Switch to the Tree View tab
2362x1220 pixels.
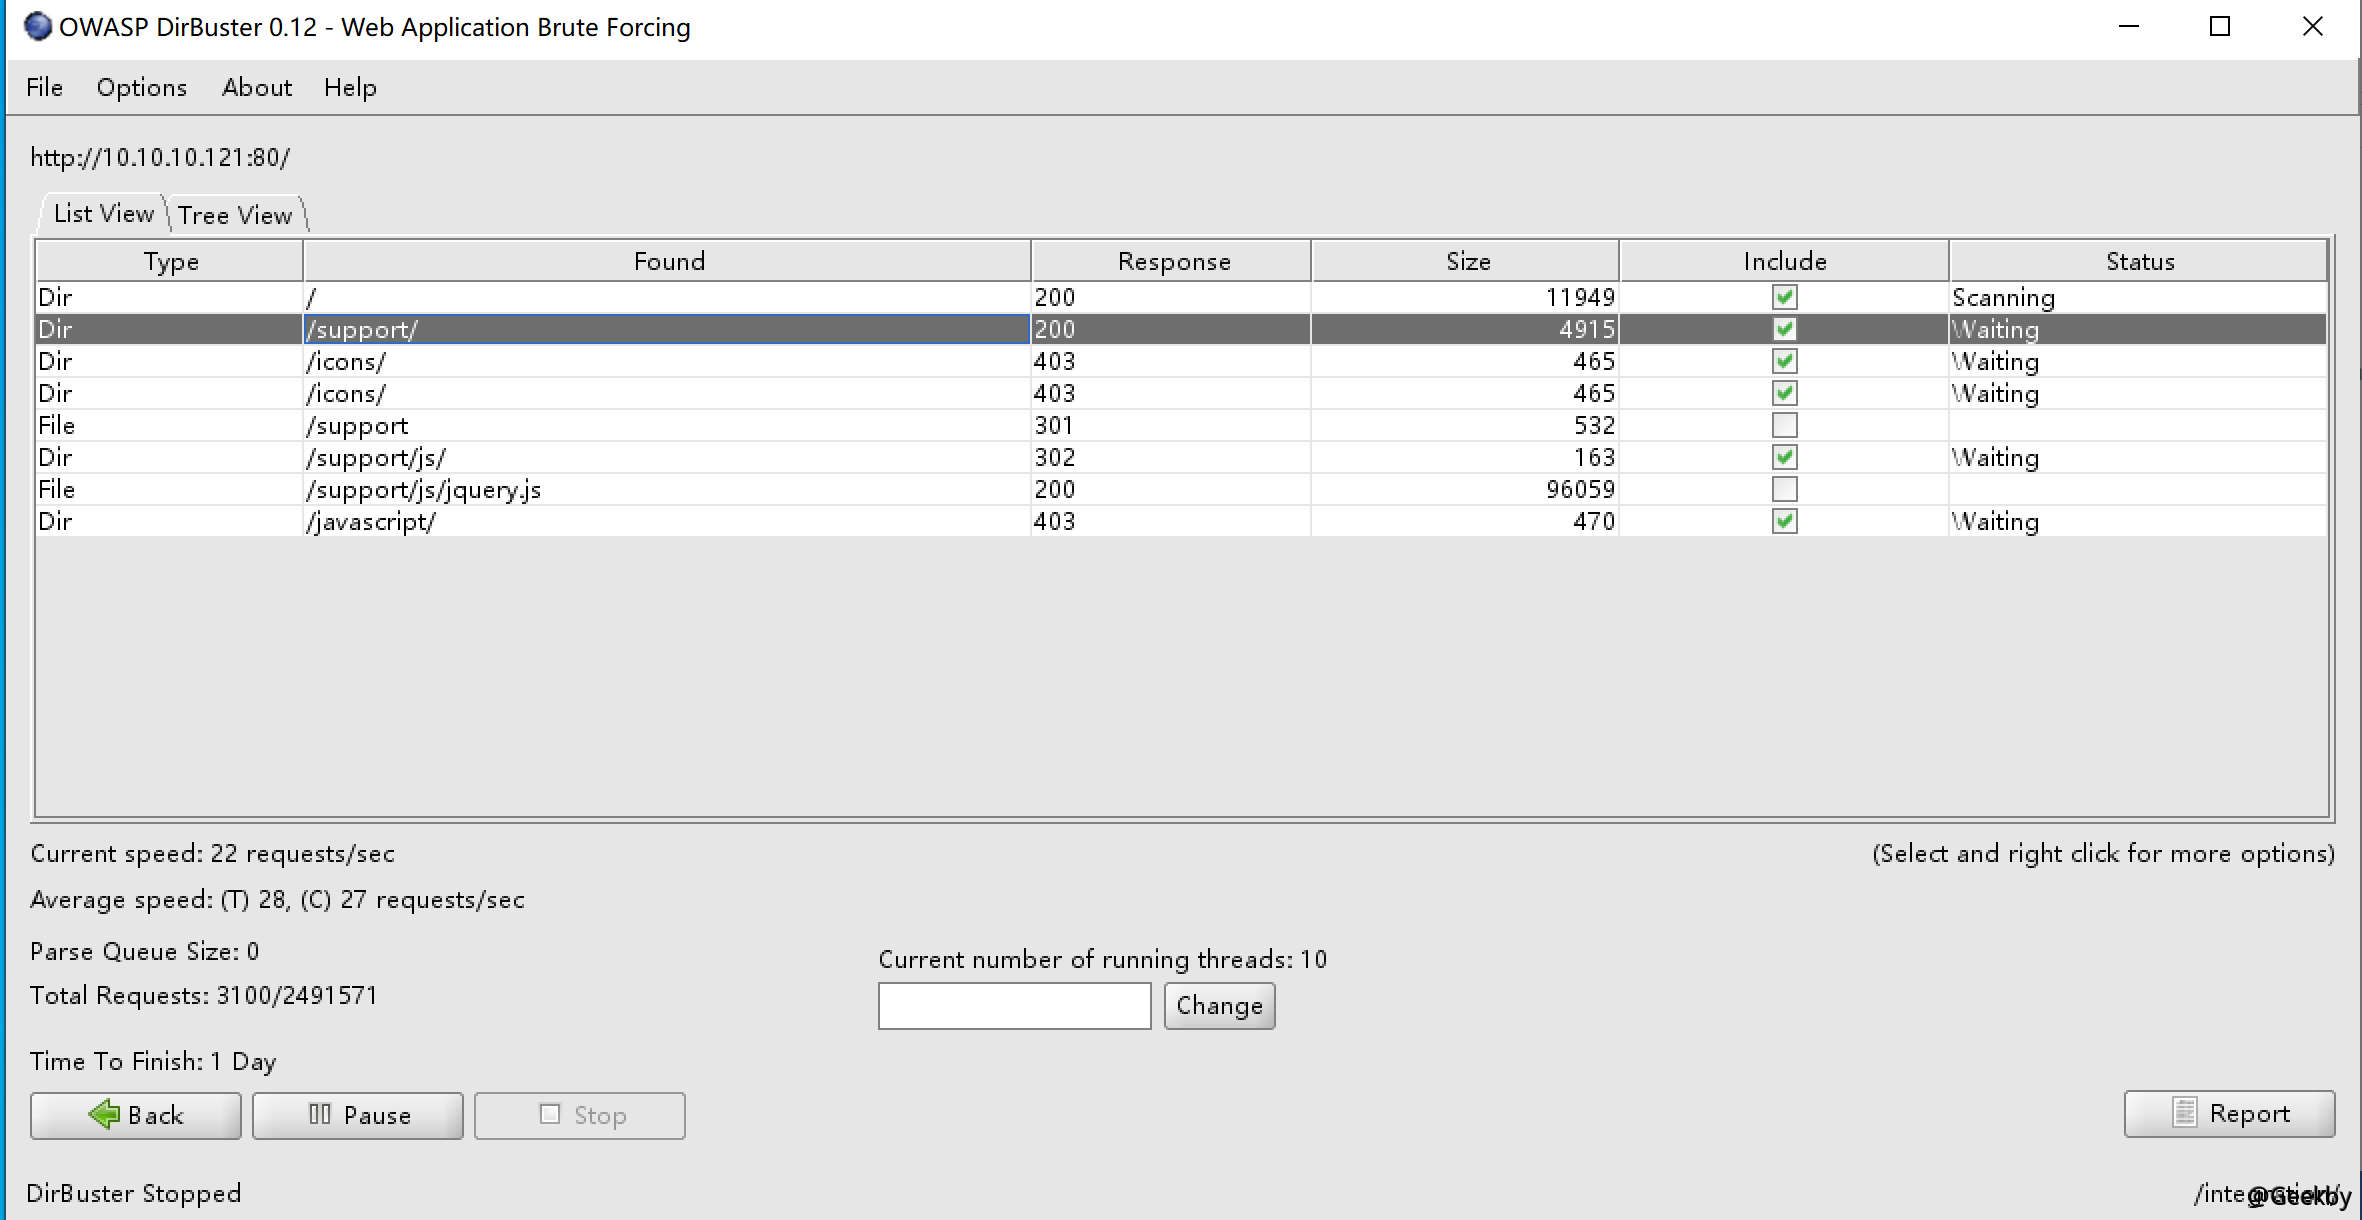pos(235,215)
